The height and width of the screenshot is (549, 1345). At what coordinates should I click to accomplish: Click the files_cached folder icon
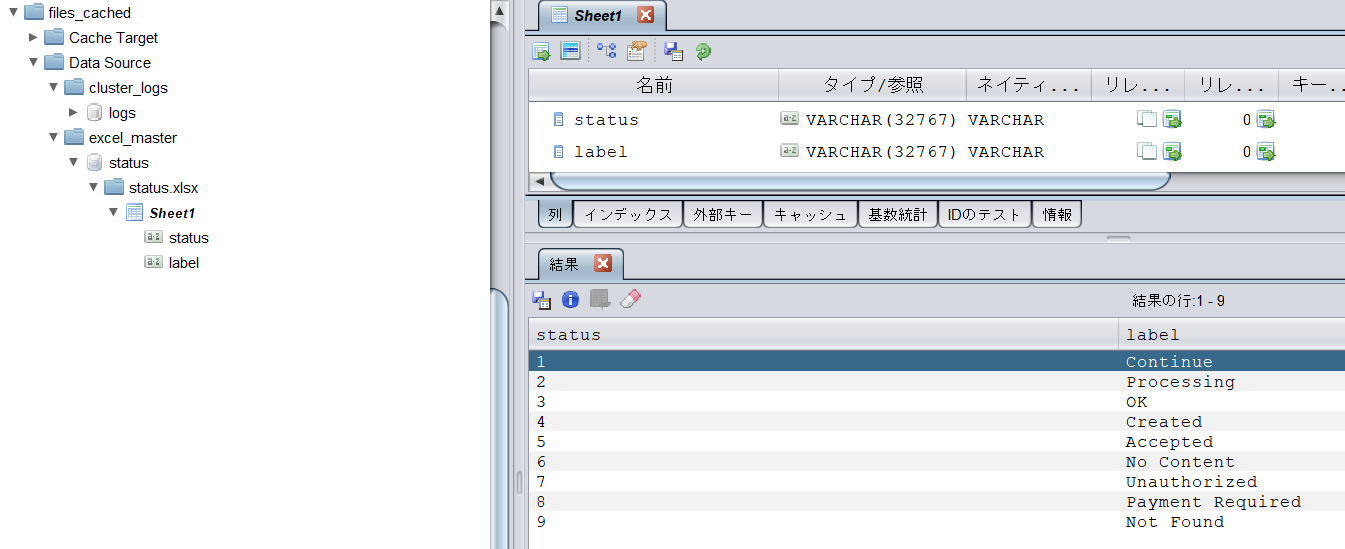click(34, 13)
